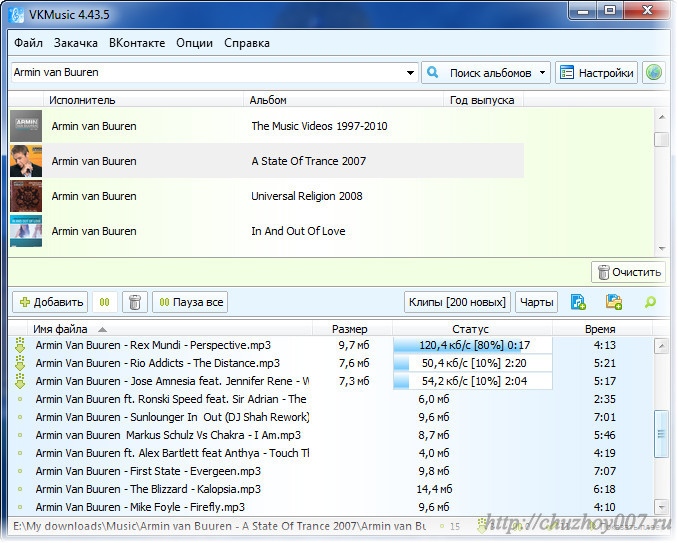The image size is (678, 543).
Task: Click download list scrollbar up arrow
Action: [662, 346]
